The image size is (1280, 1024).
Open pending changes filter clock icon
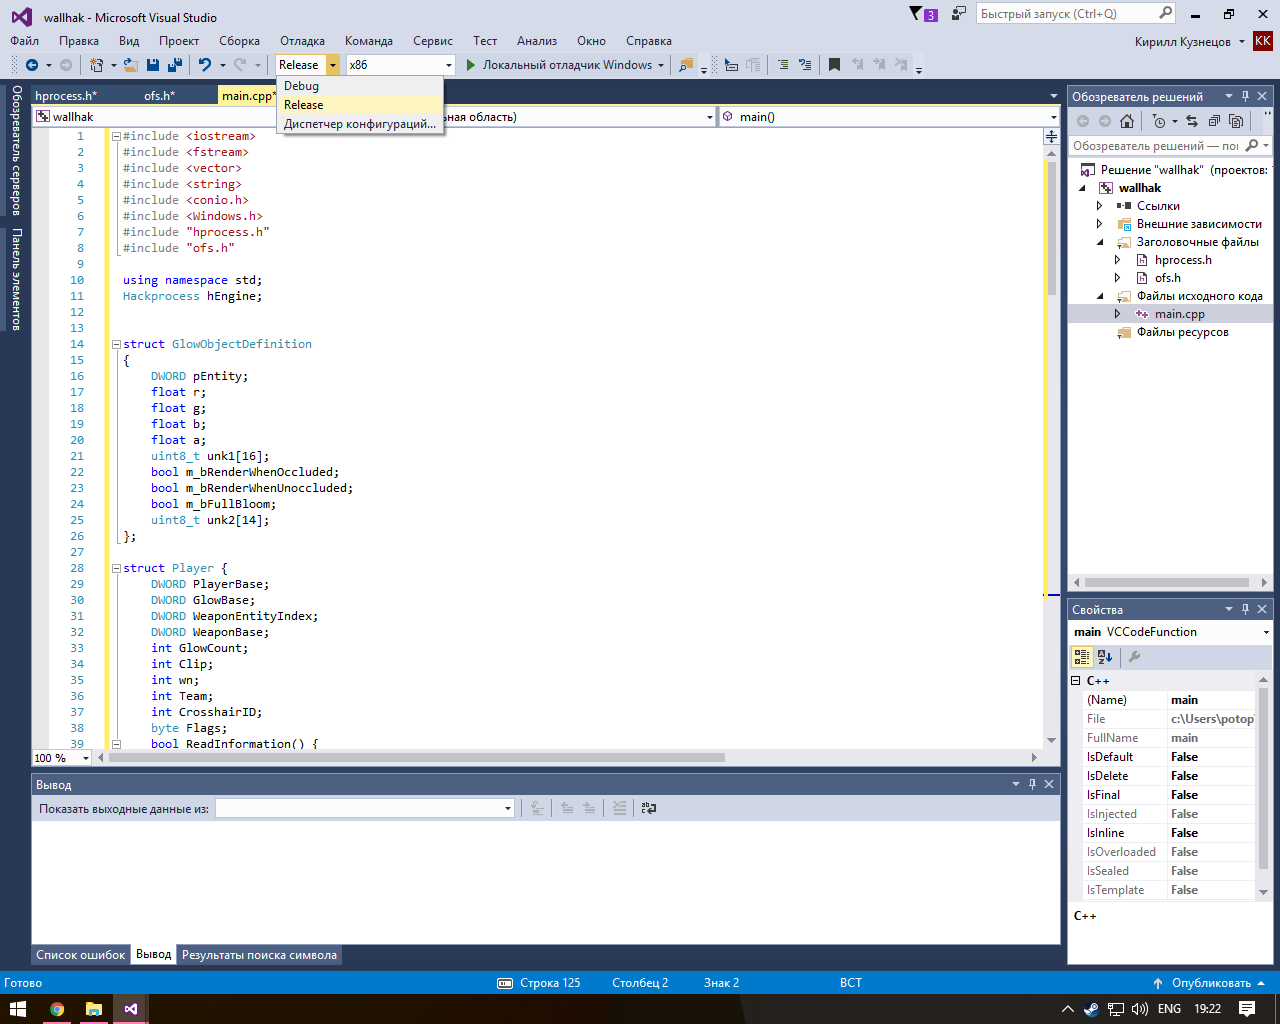[1158, 121]
